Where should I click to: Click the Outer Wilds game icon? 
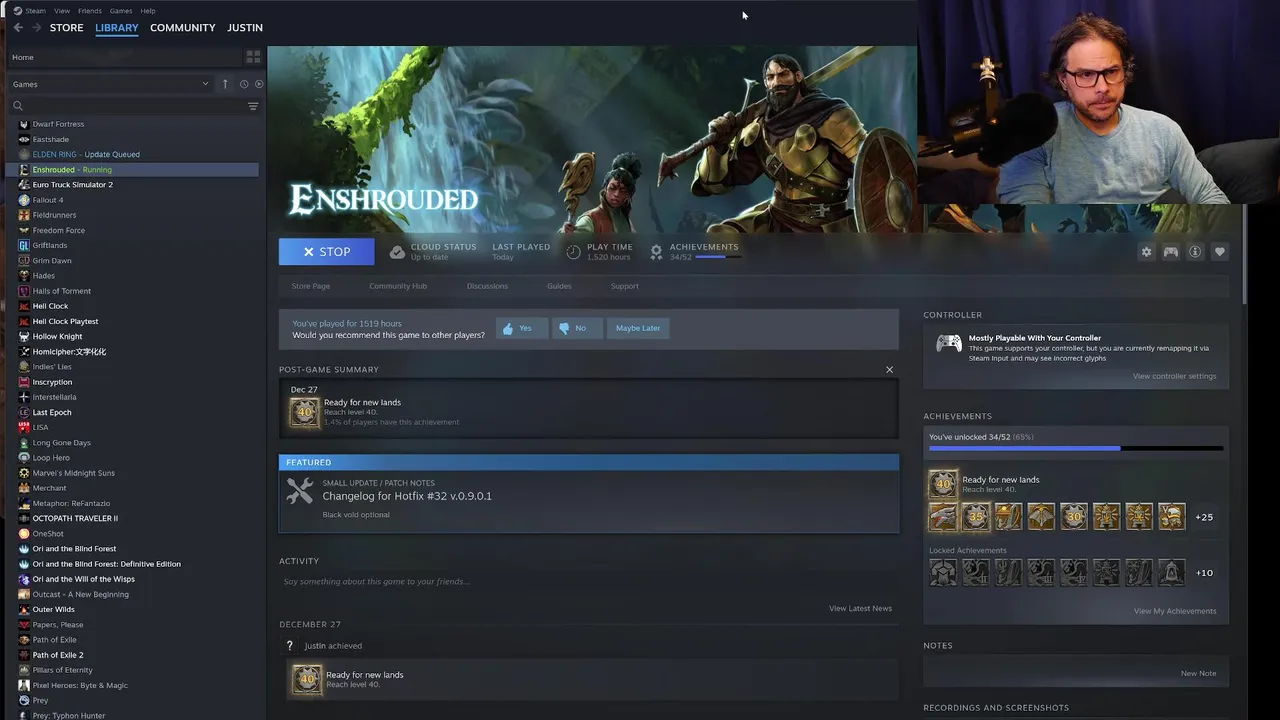[24, 609]
